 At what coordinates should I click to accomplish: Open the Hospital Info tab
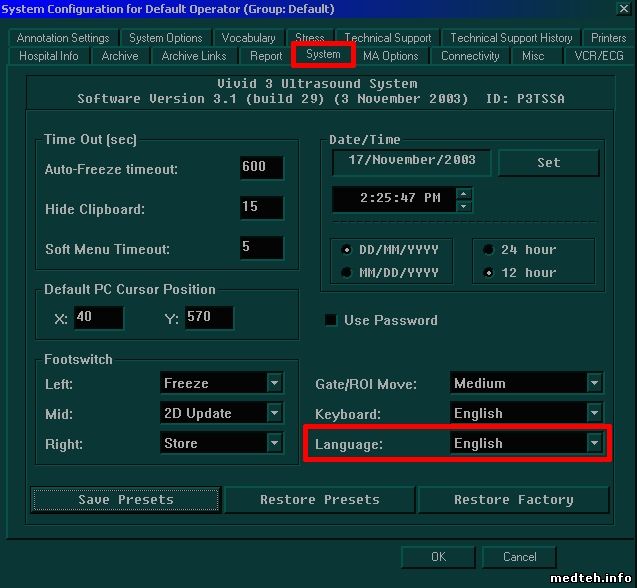pyautogui.click(x=48, y=56)
